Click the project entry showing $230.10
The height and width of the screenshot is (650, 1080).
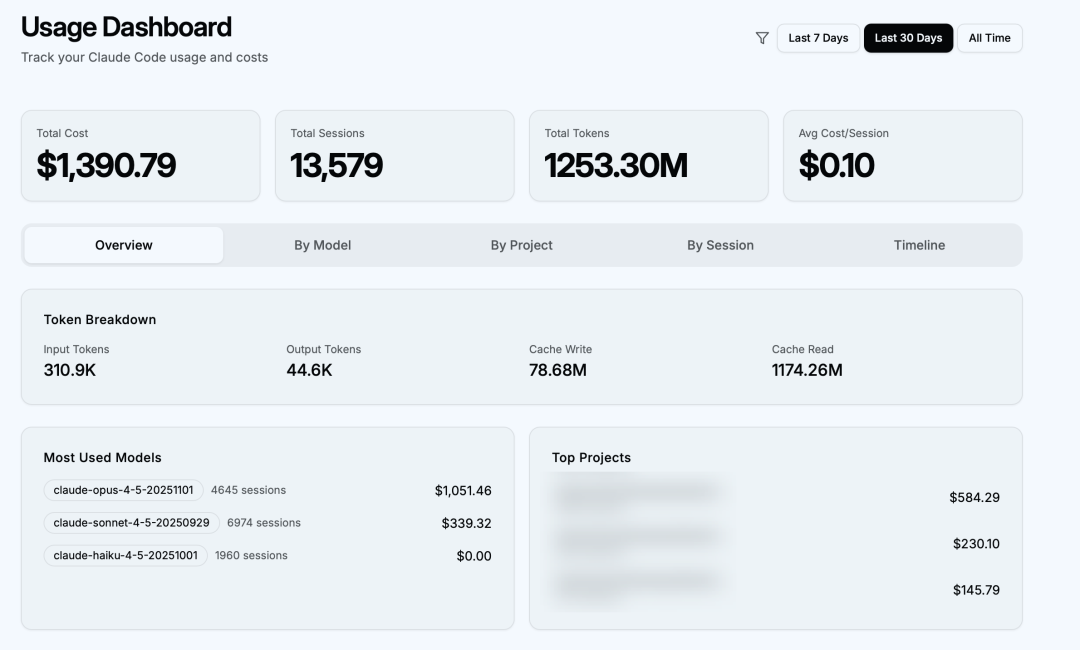(x=975, y=543)
